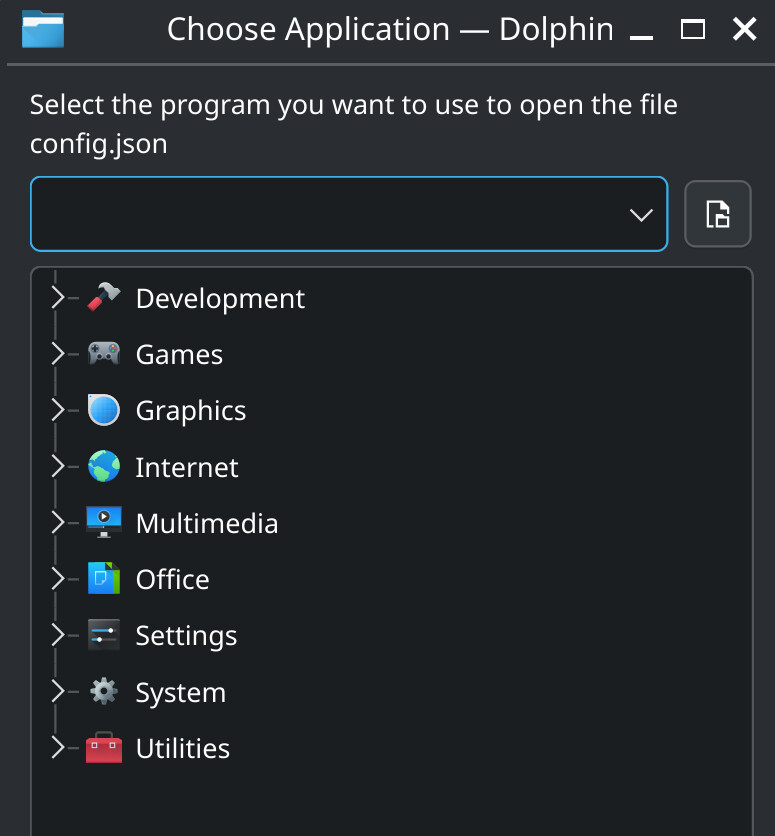The height and width of the screenshot is (836, 775).
Task: Open the program name dropdown arrow
Action: [x=641, y=215]
